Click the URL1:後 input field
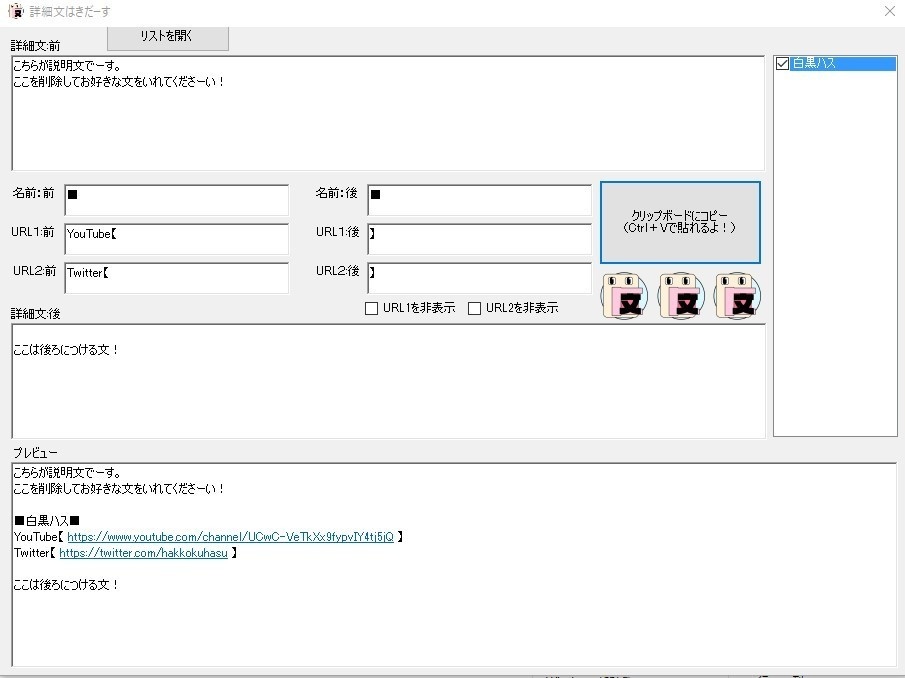 pyautogui.click(x=480, y=239)
